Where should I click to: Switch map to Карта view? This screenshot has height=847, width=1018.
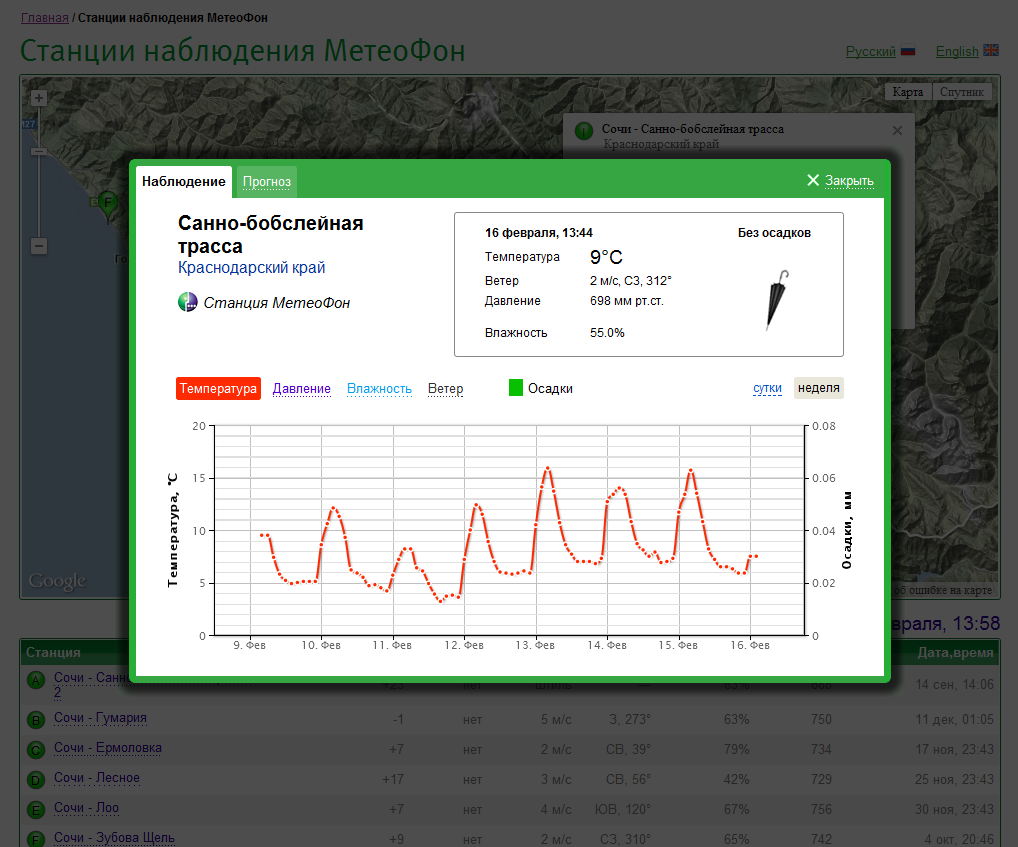[x=908, y=92]
